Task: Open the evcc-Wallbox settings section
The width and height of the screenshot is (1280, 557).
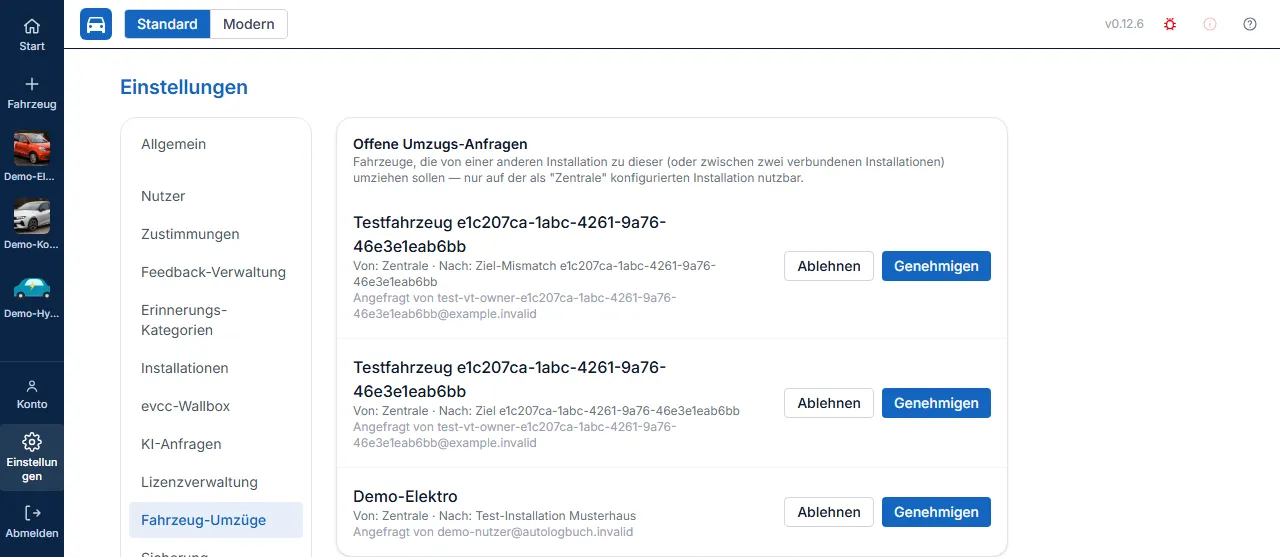Action: (216, 406)
